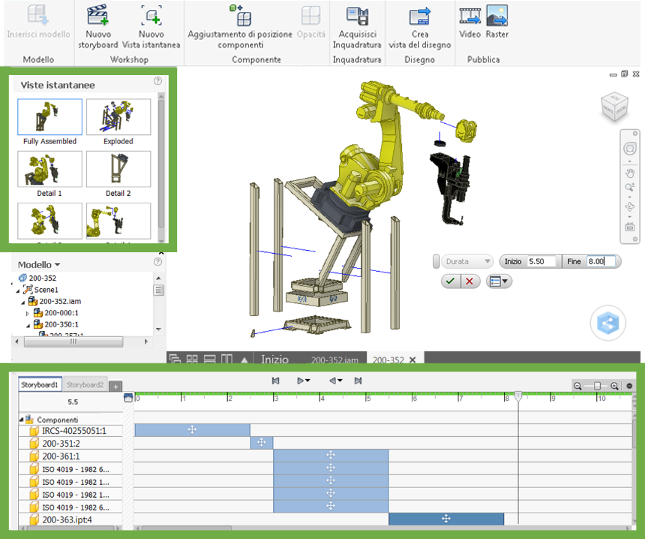Select 200-351:2 row in storyboard
Image resolution: width=645 pixels, height=539 pixels.
point(71,444)
